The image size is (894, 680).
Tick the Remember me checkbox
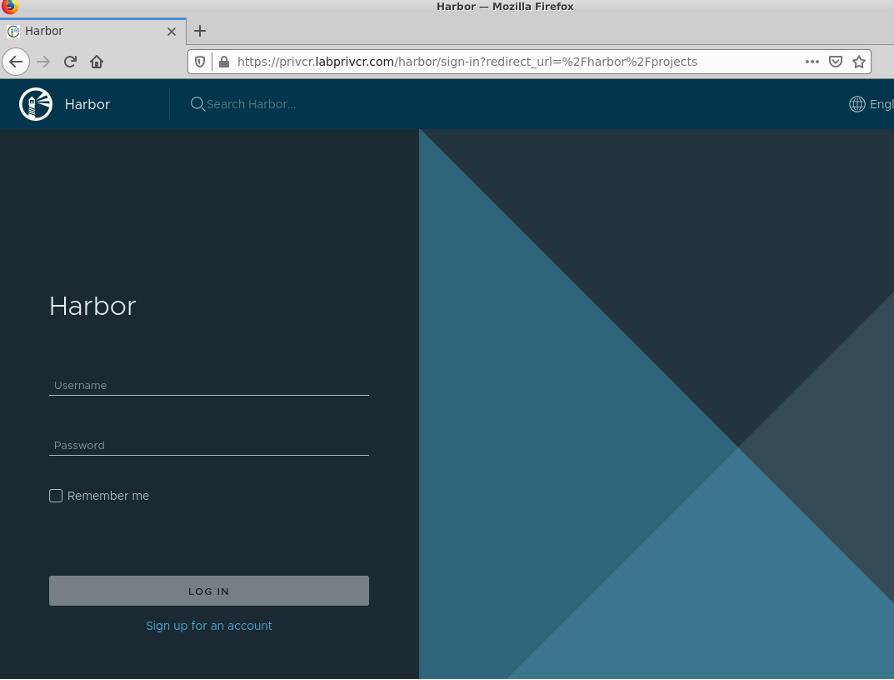[56, 496]
